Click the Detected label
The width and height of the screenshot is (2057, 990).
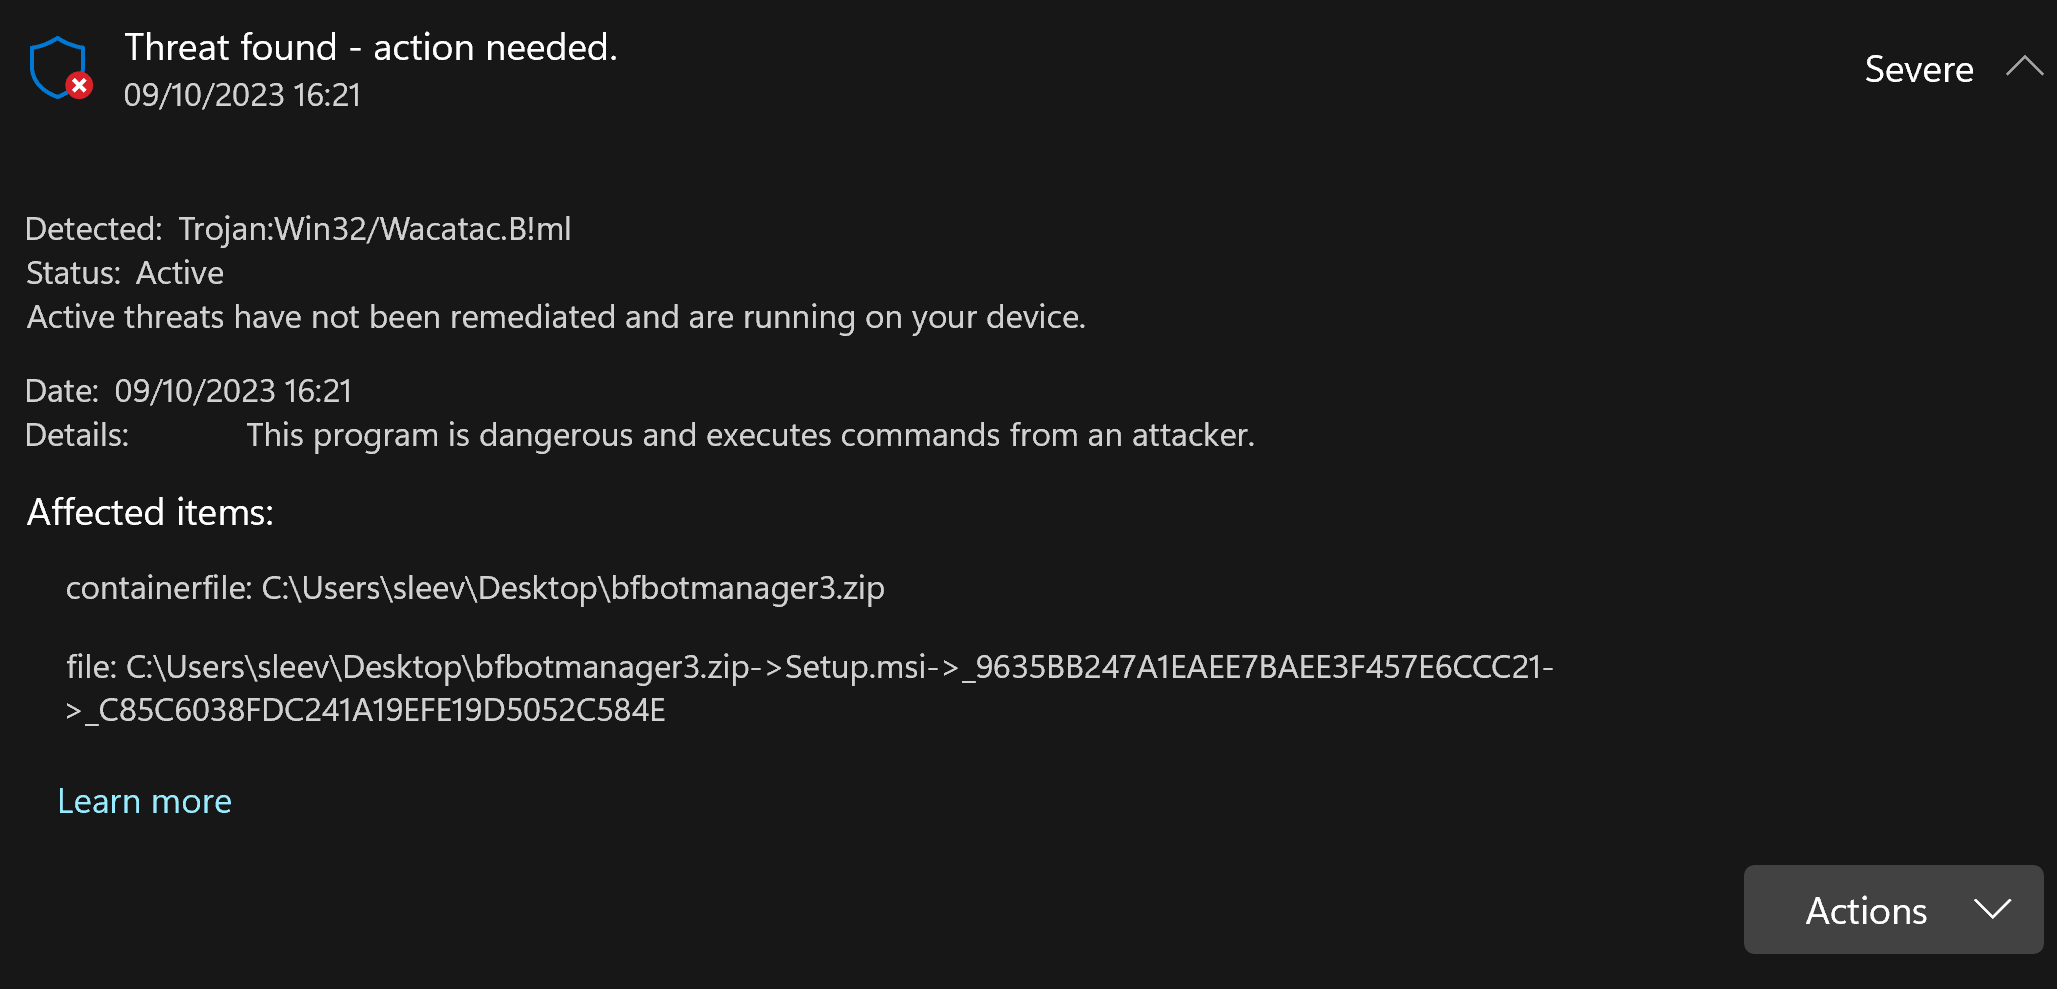click(x=93, y=229)
